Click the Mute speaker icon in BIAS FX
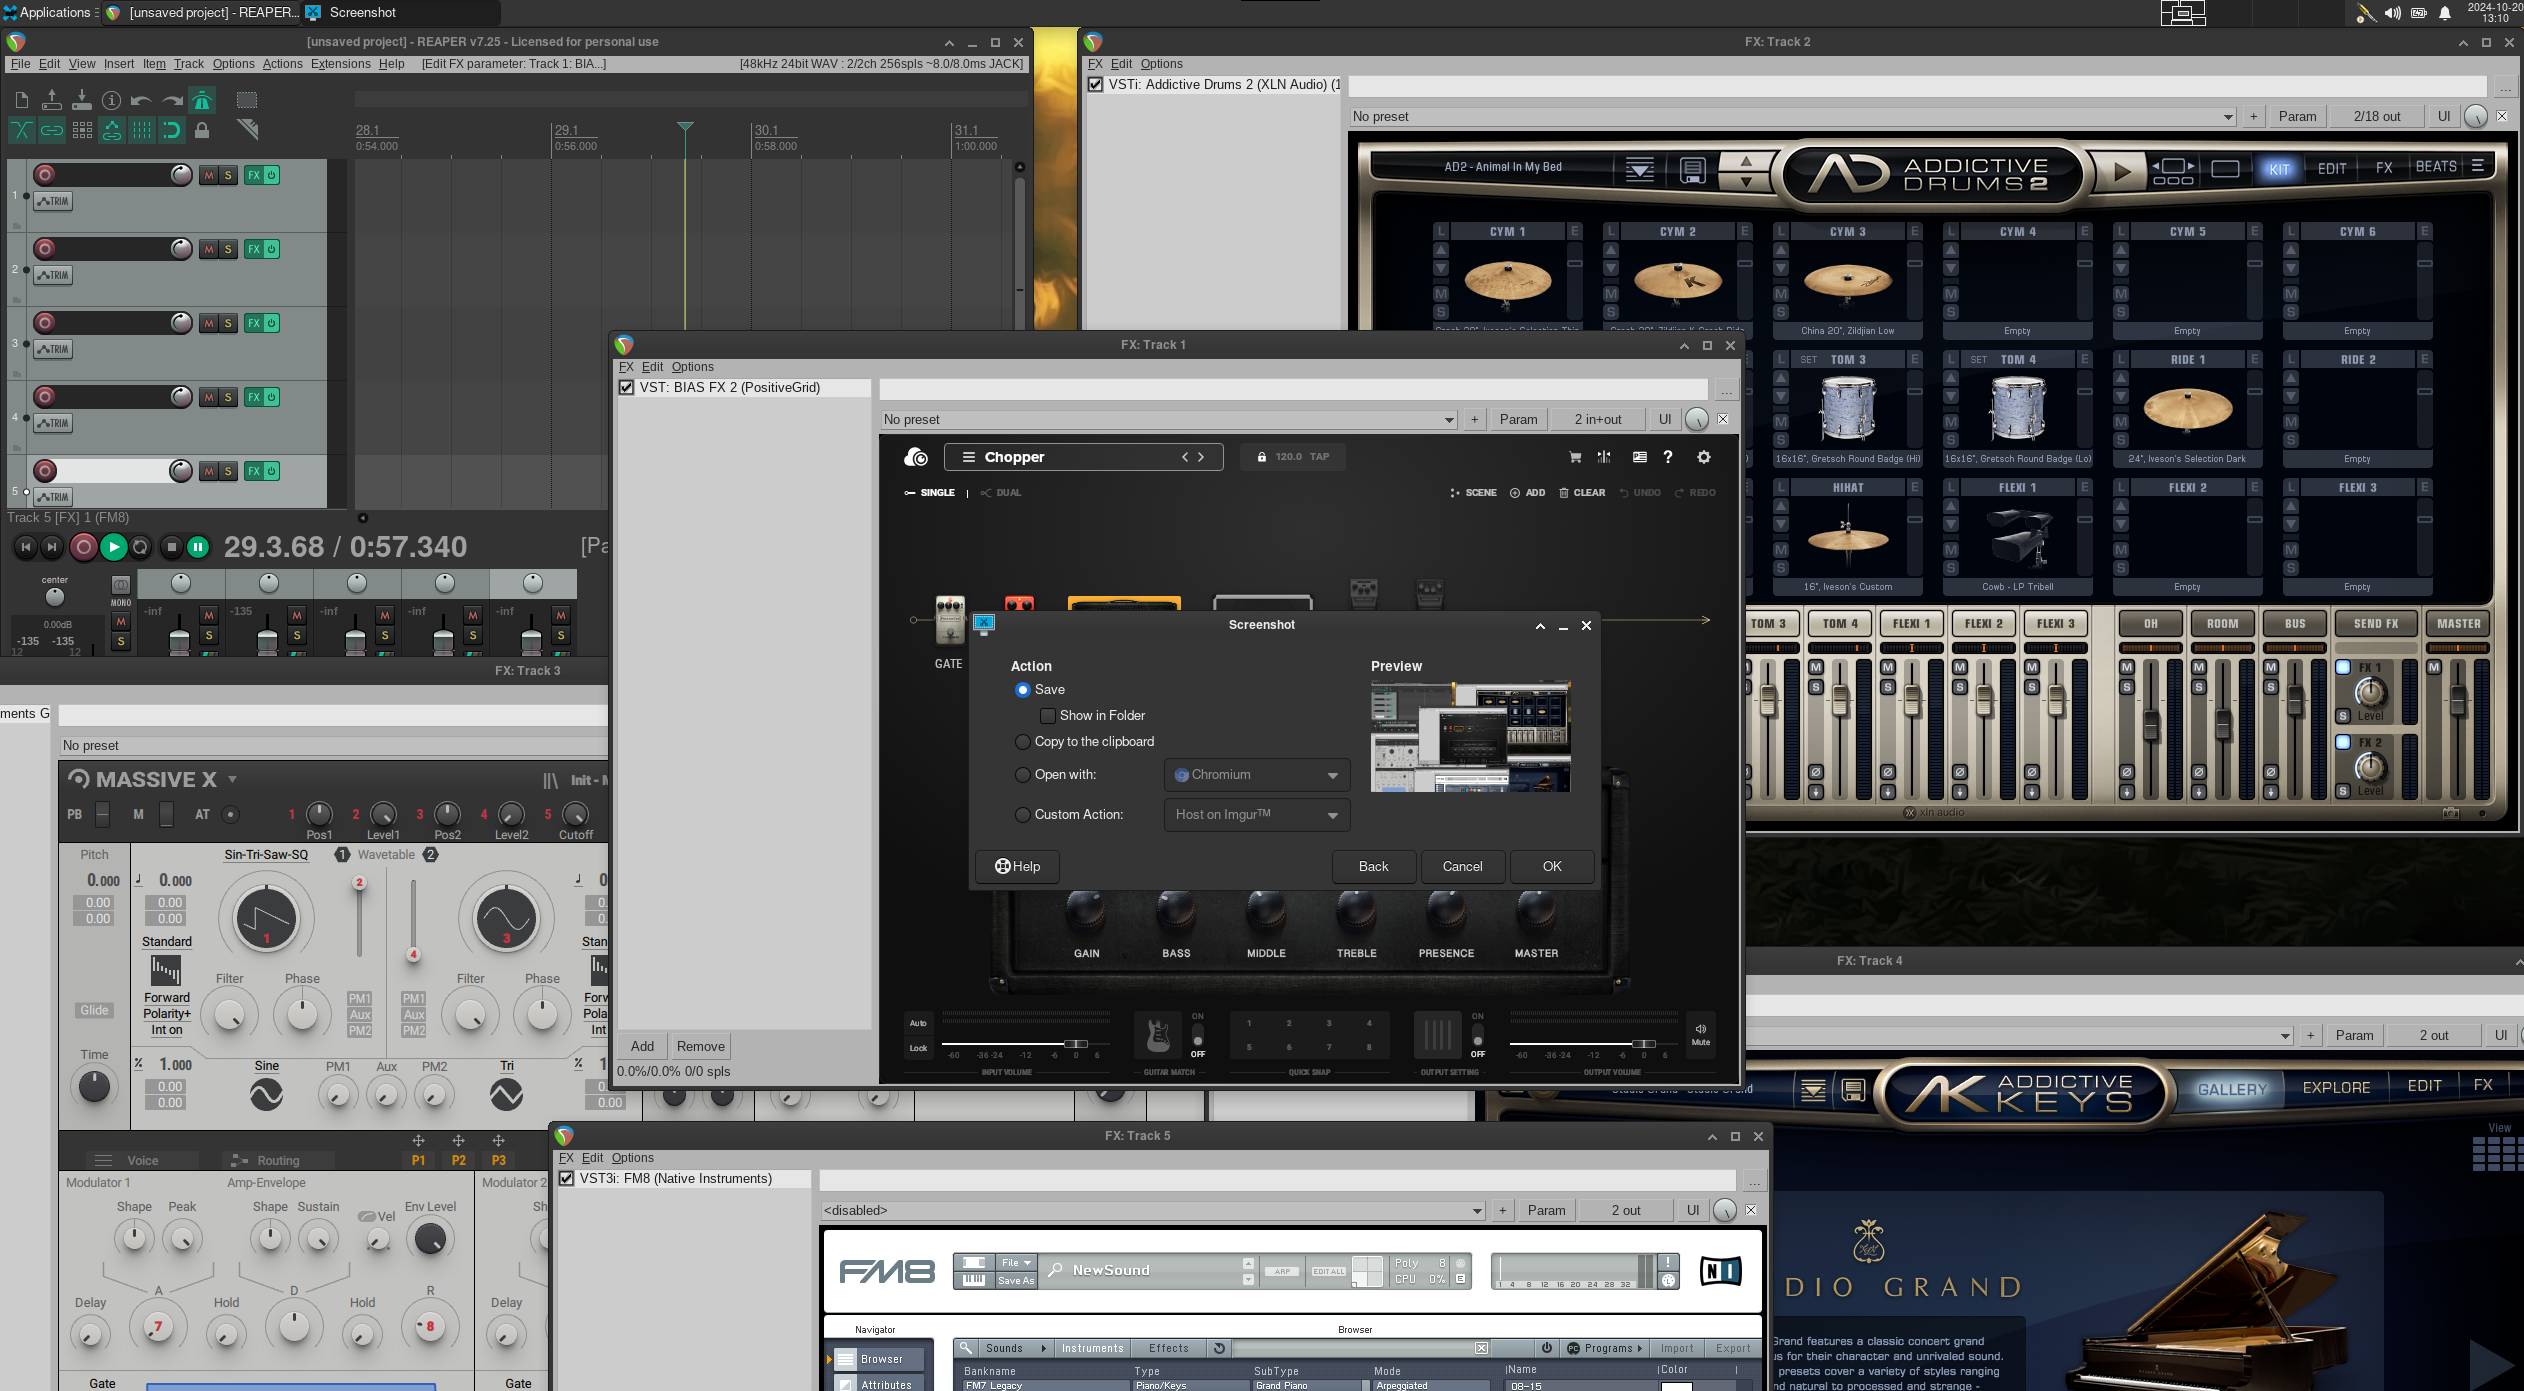Image resolution: width=2524 pixels, height=1391 pixels. [x=1701, y=1034]
